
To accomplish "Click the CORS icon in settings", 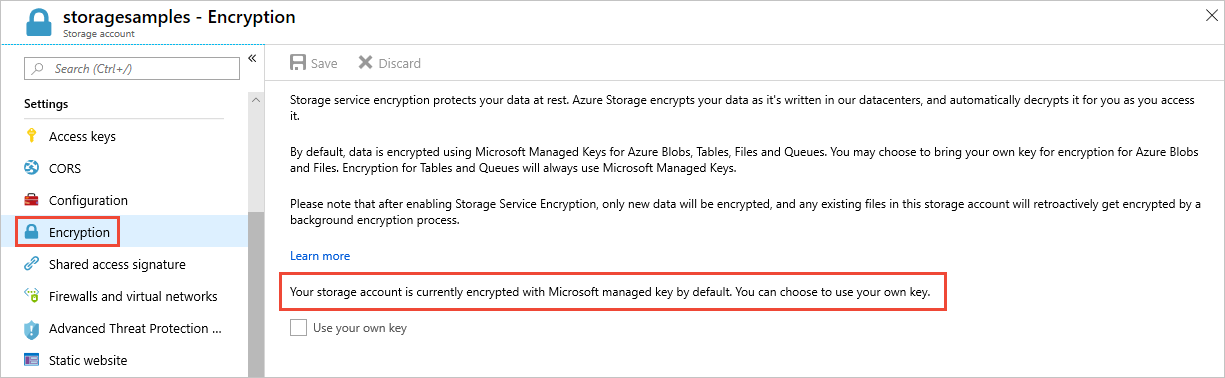I will pos(31,168).
